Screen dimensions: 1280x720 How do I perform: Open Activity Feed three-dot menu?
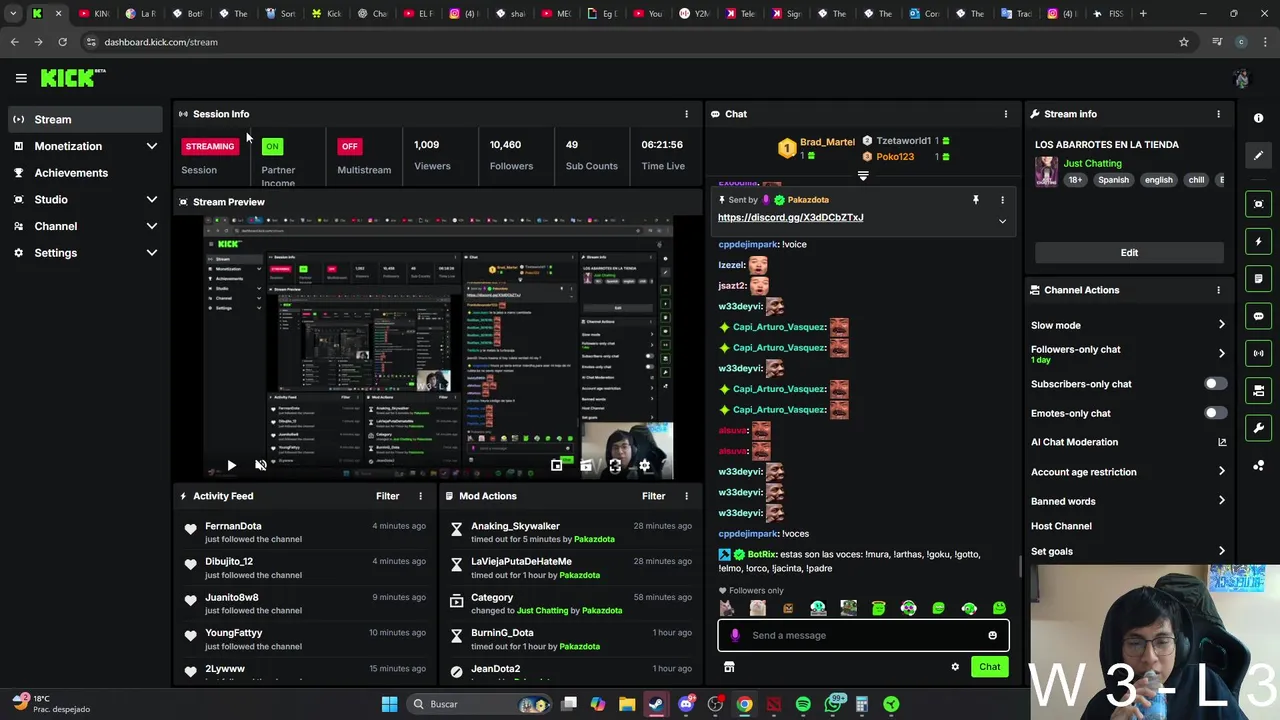tap(420, 496)
